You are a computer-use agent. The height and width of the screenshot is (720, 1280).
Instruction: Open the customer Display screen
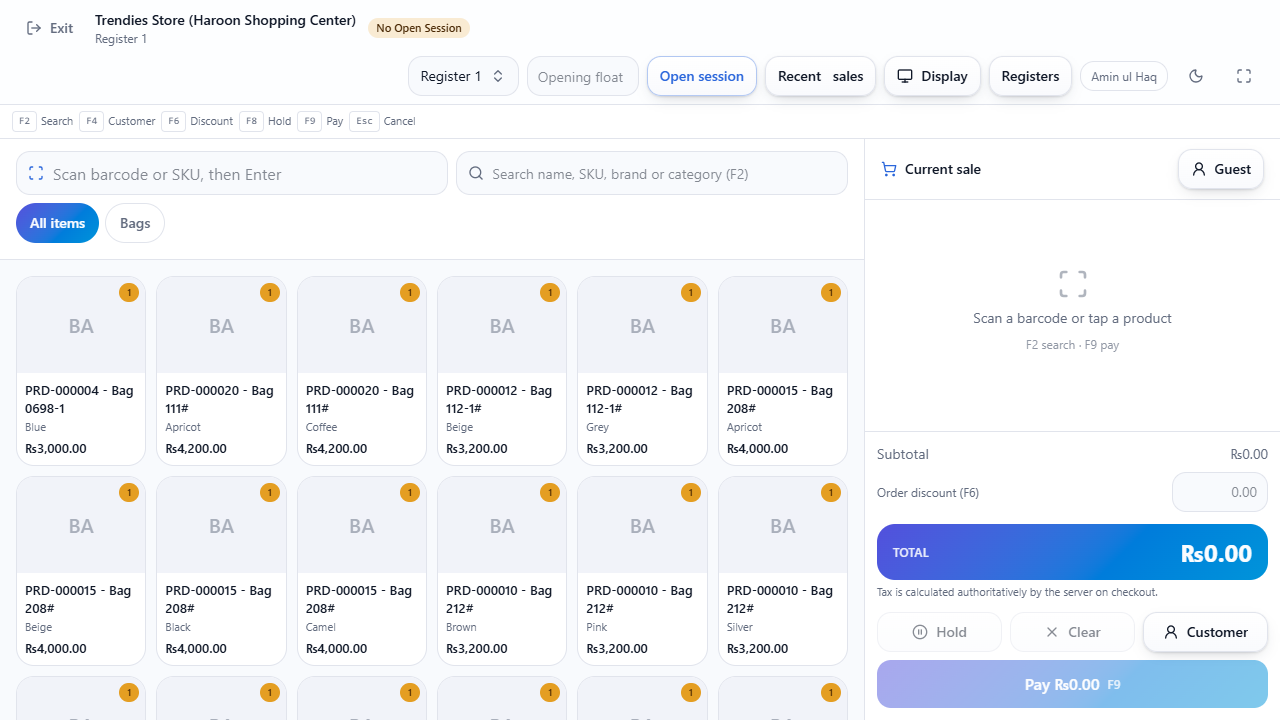pos(932,76)
